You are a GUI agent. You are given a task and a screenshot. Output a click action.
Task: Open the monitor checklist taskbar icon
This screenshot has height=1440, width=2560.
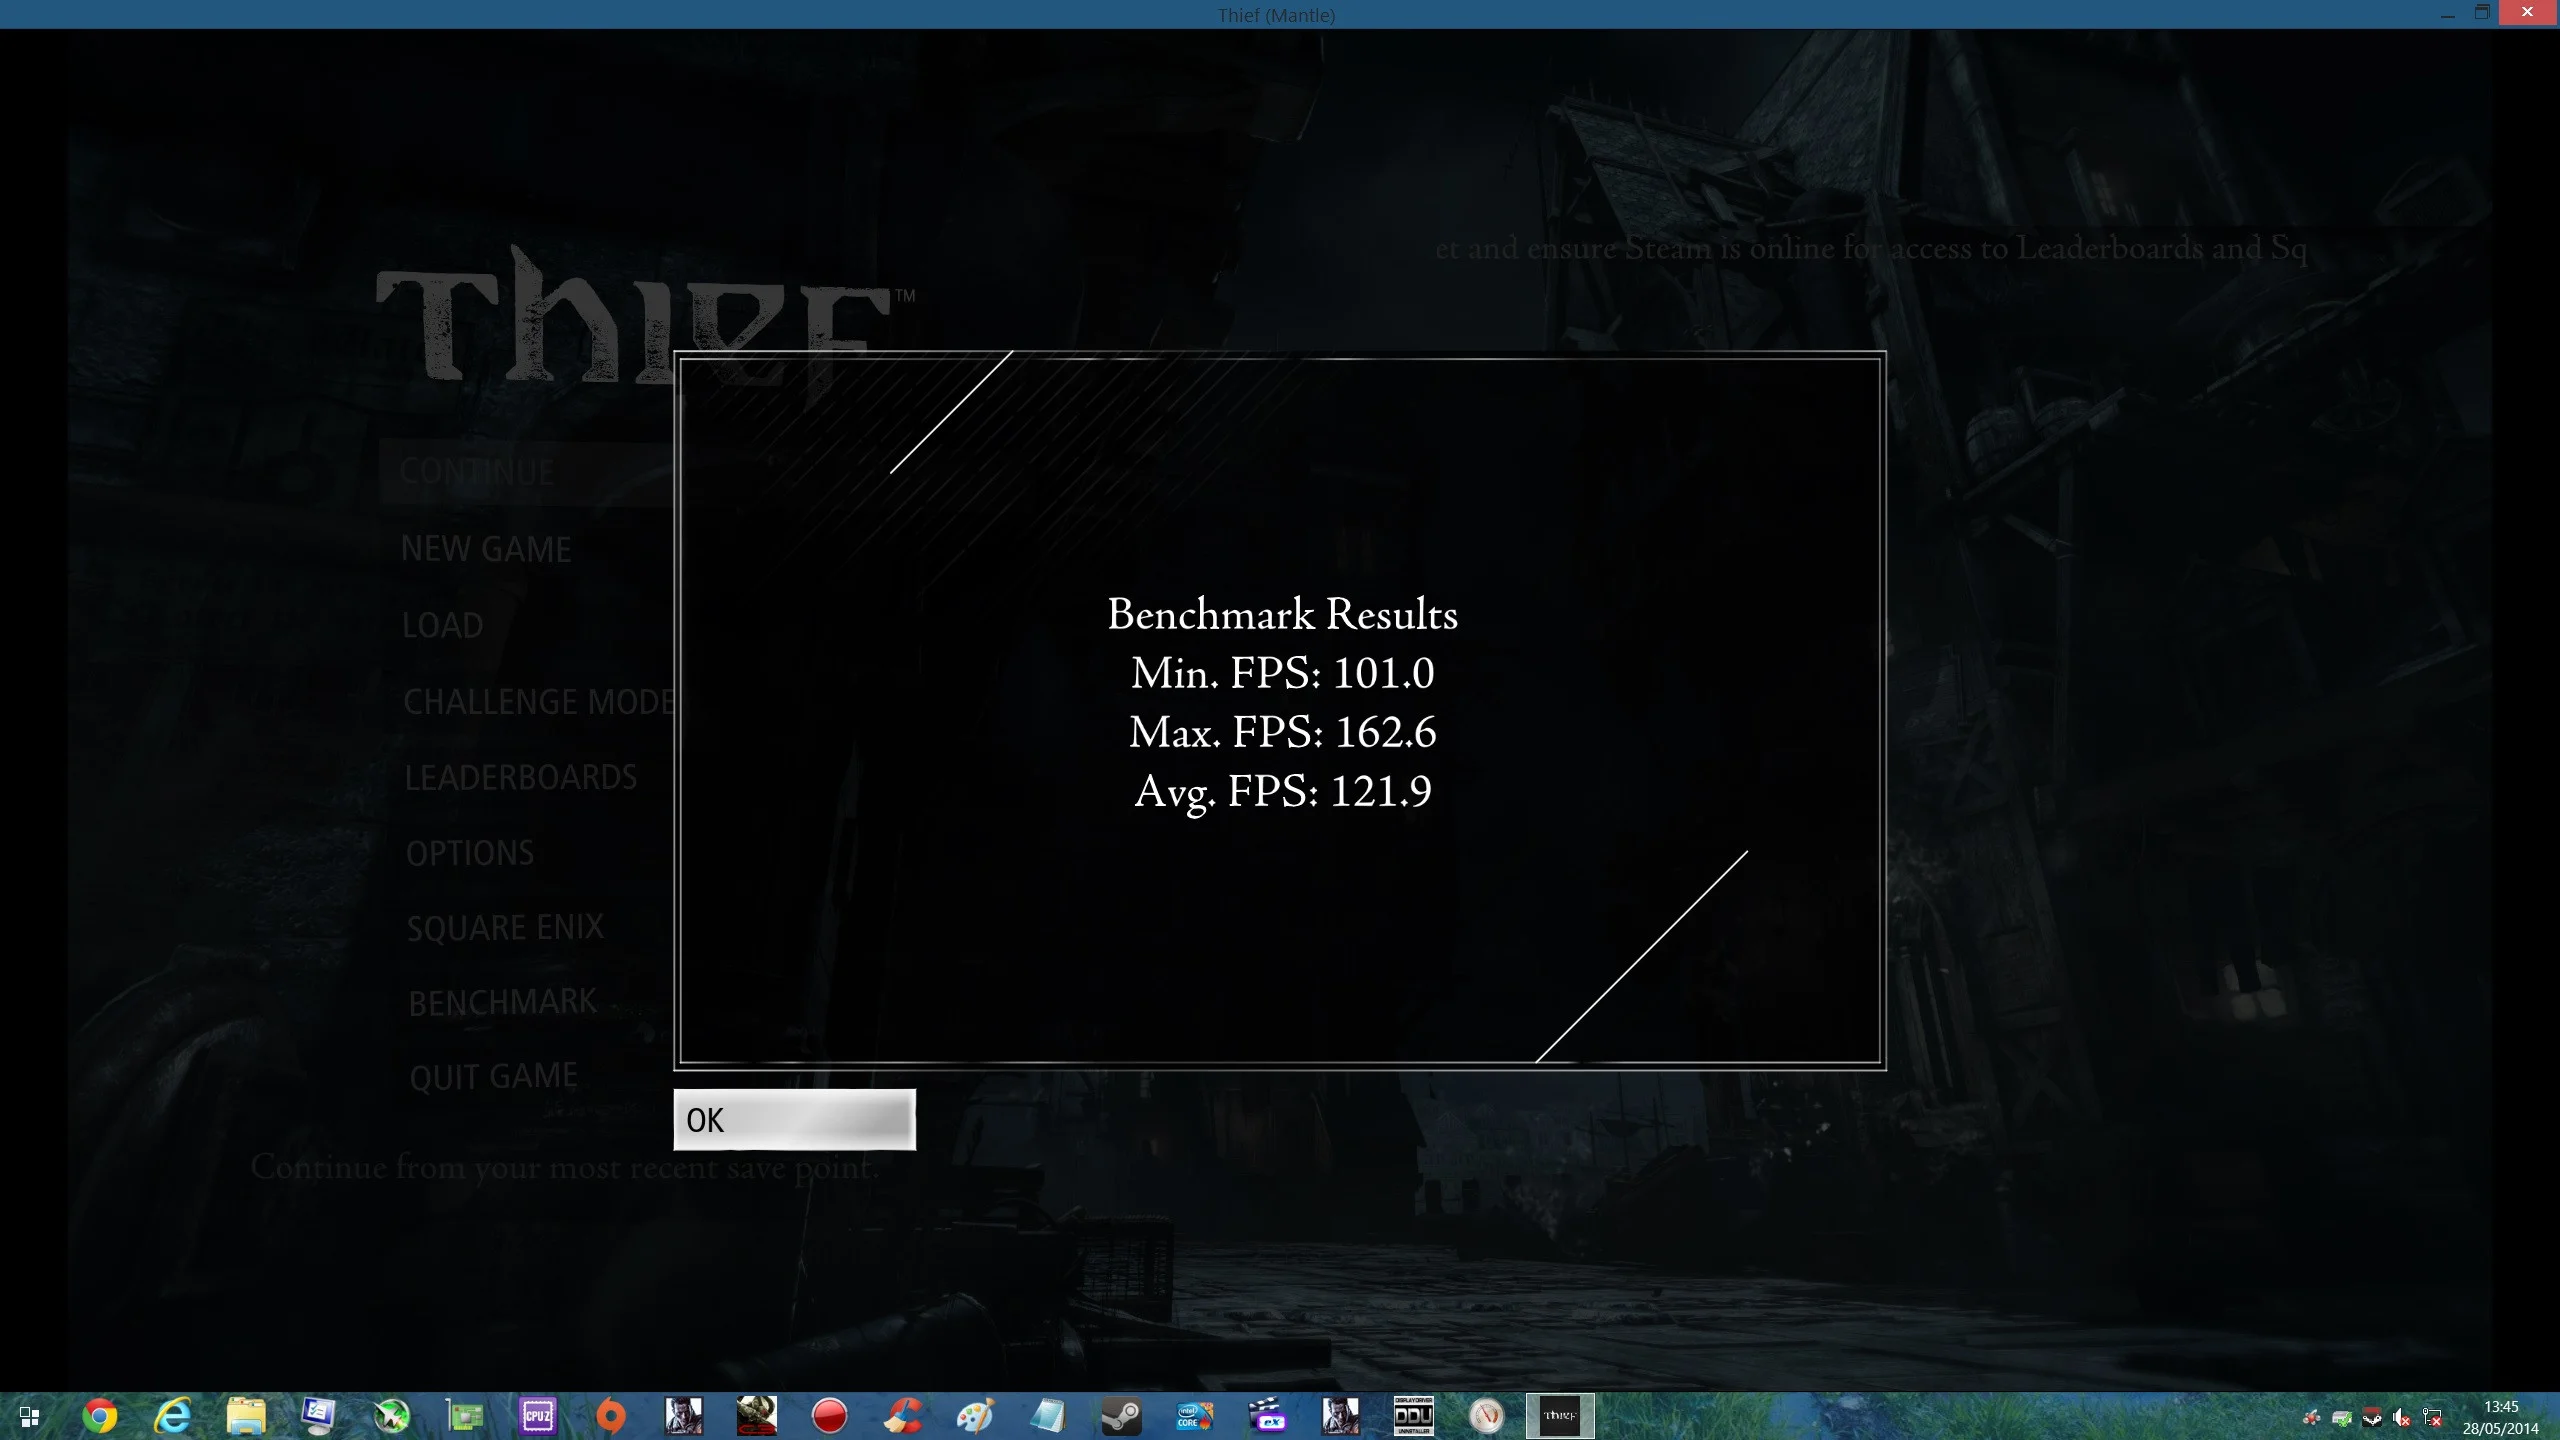point(319,1416)
